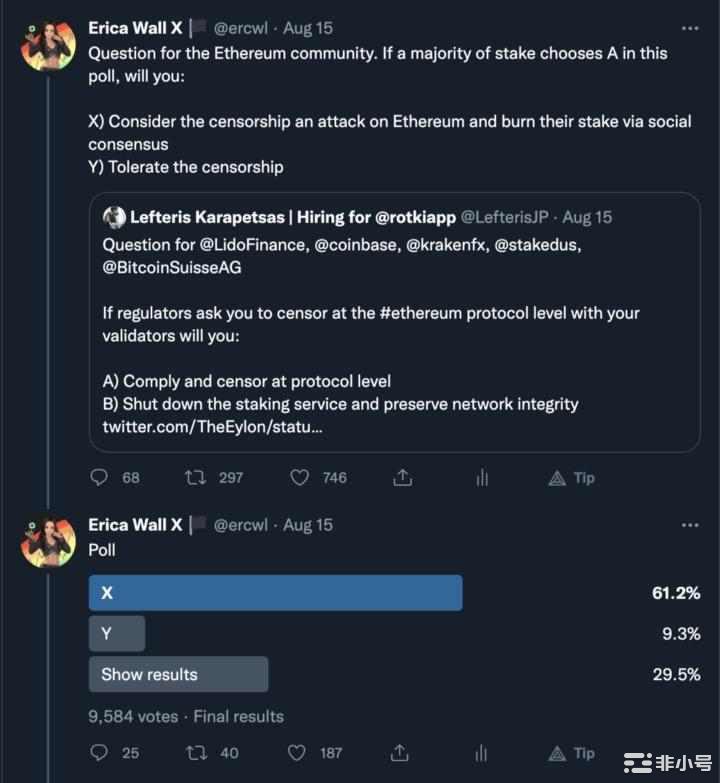Open the more options menu on first tweet

[x=690, y=29]
